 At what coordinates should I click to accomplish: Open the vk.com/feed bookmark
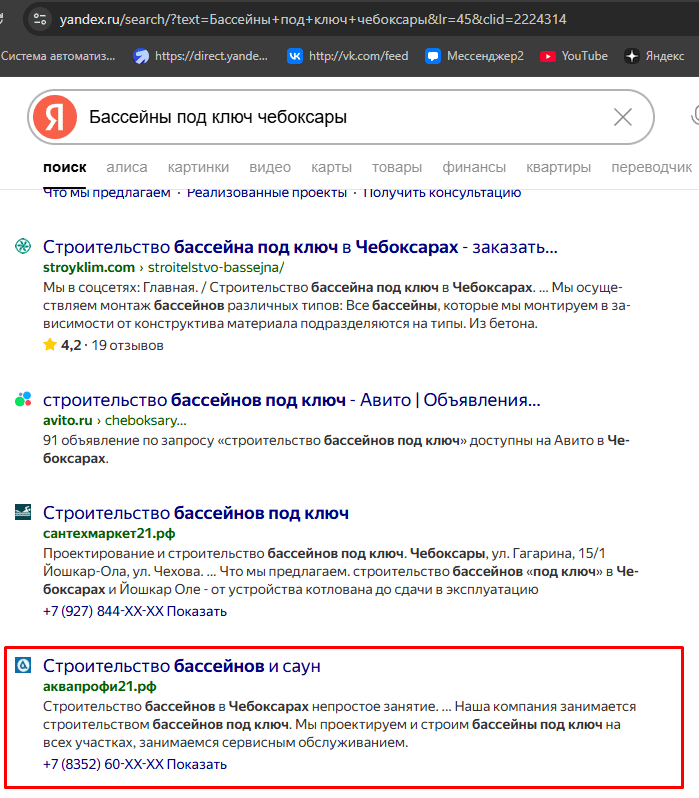click(x=348, y=56)
